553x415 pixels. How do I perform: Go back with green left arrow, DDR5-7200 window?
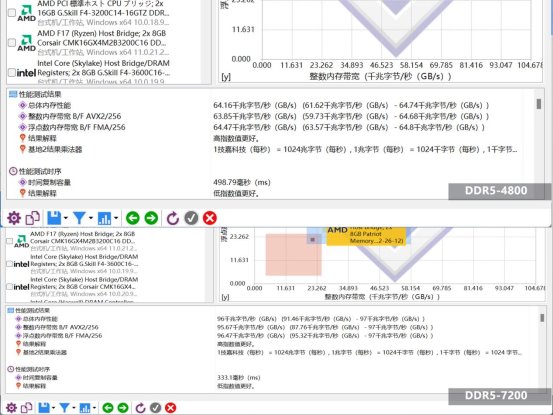(108, 408)
